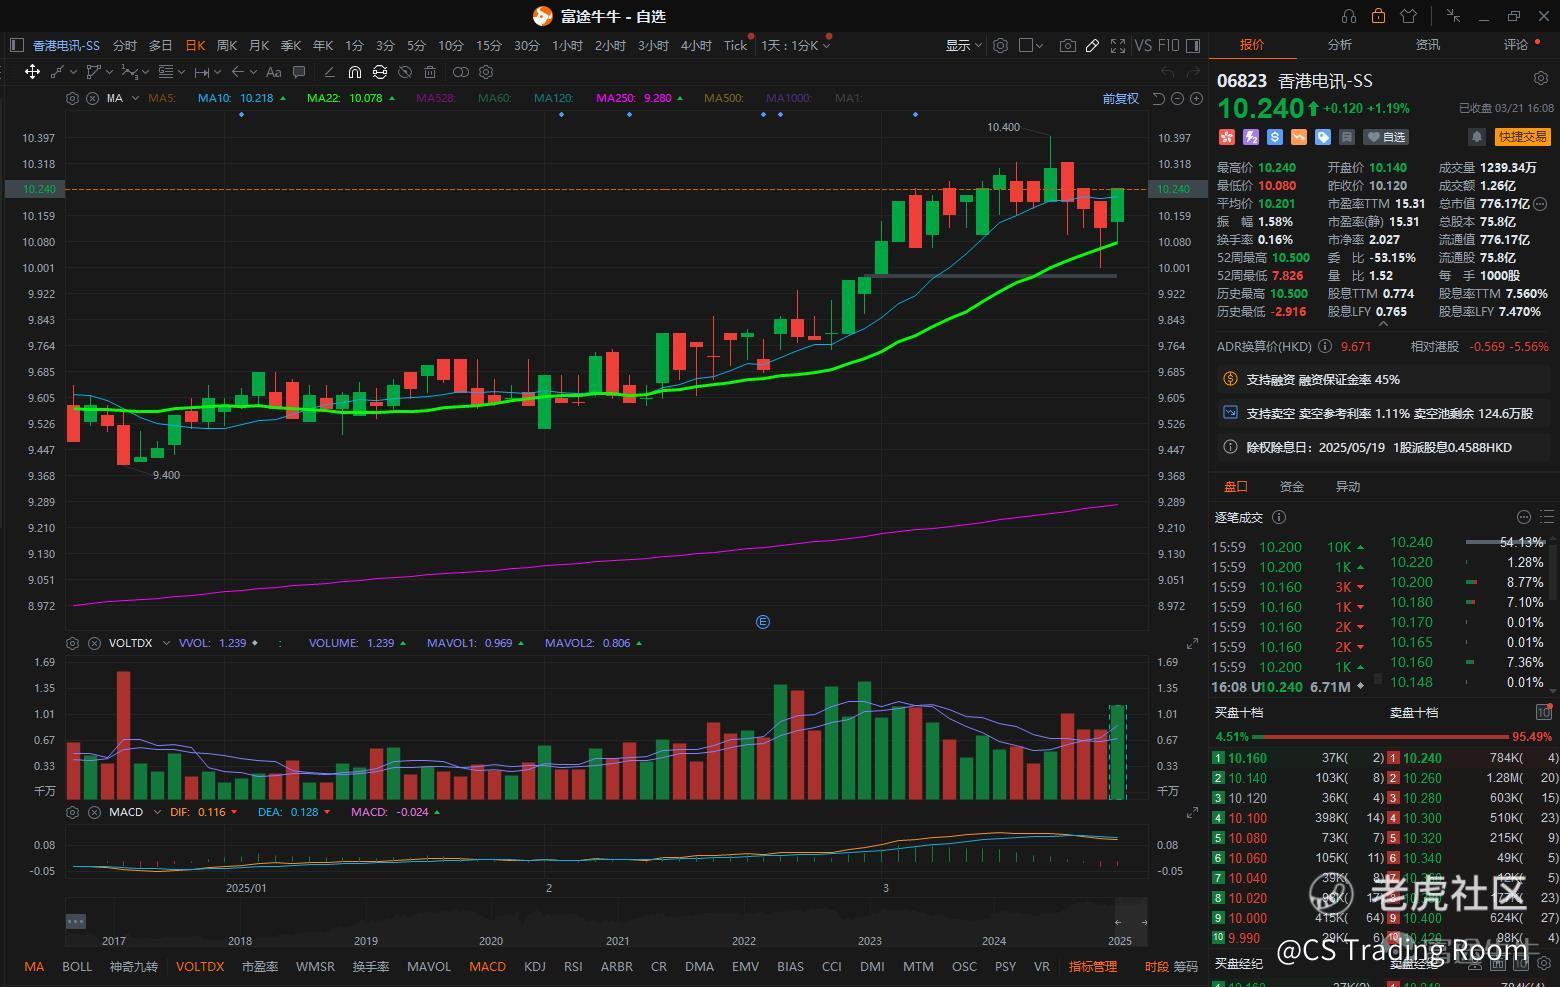Screen dimensions: 1560x987
Task: Toggle the magnet snap tool
Action: pyautogui.click(x=355, y=72)
